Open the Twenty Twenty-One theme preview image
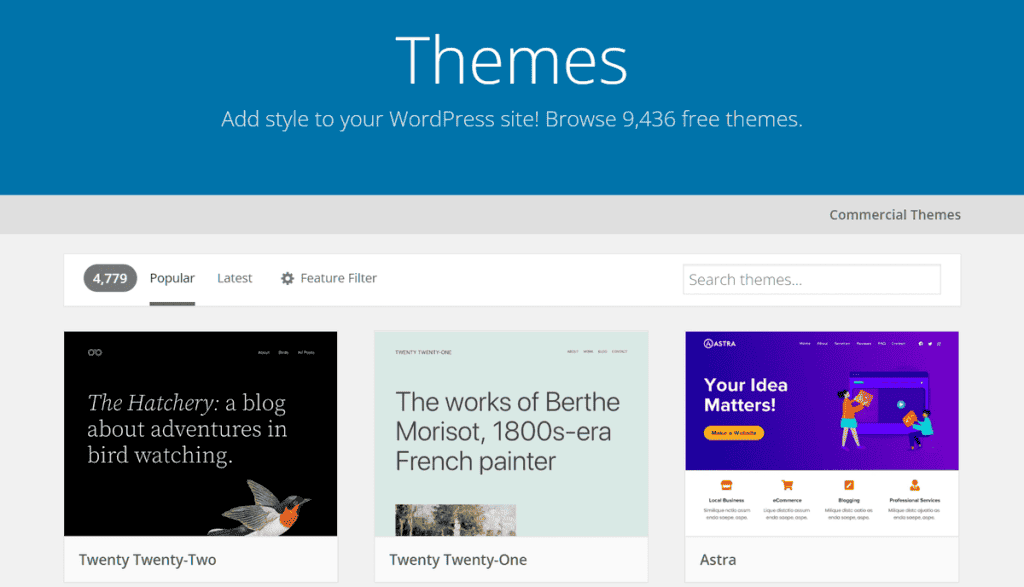The image size is (1024, 587). tap(511, 434)
